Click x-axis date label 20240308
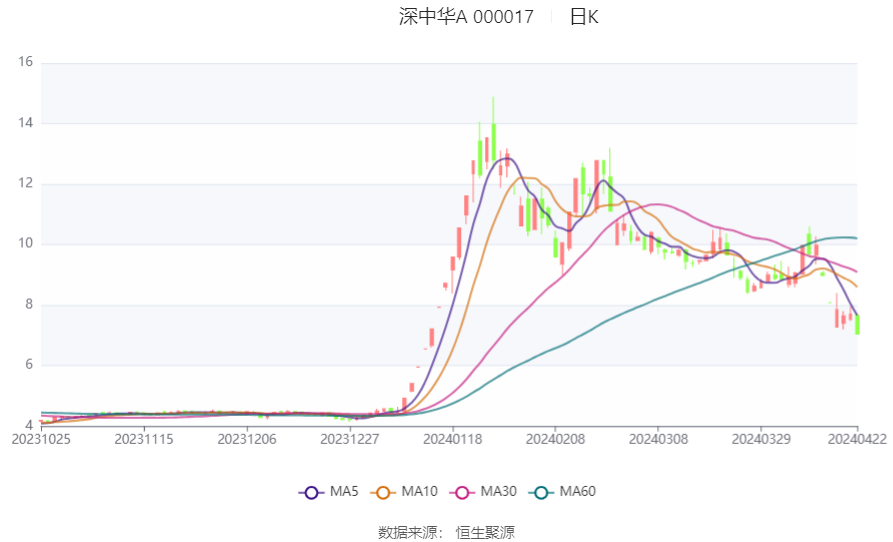This screenshot has height=542, width=893. pos(658,439)
